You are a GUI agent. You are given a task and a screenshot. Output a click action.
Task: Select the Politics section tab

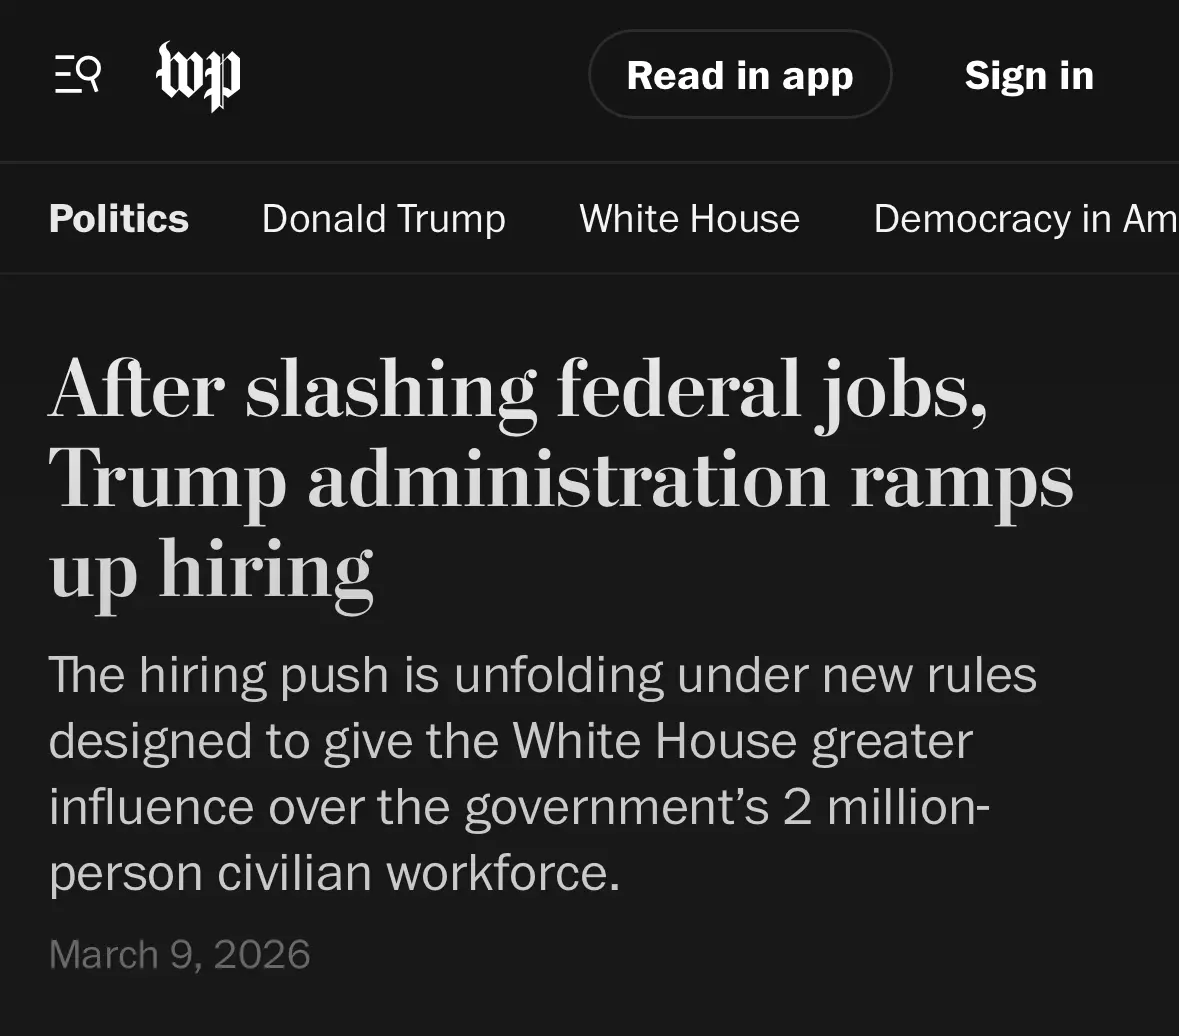[x=119, y=219]
